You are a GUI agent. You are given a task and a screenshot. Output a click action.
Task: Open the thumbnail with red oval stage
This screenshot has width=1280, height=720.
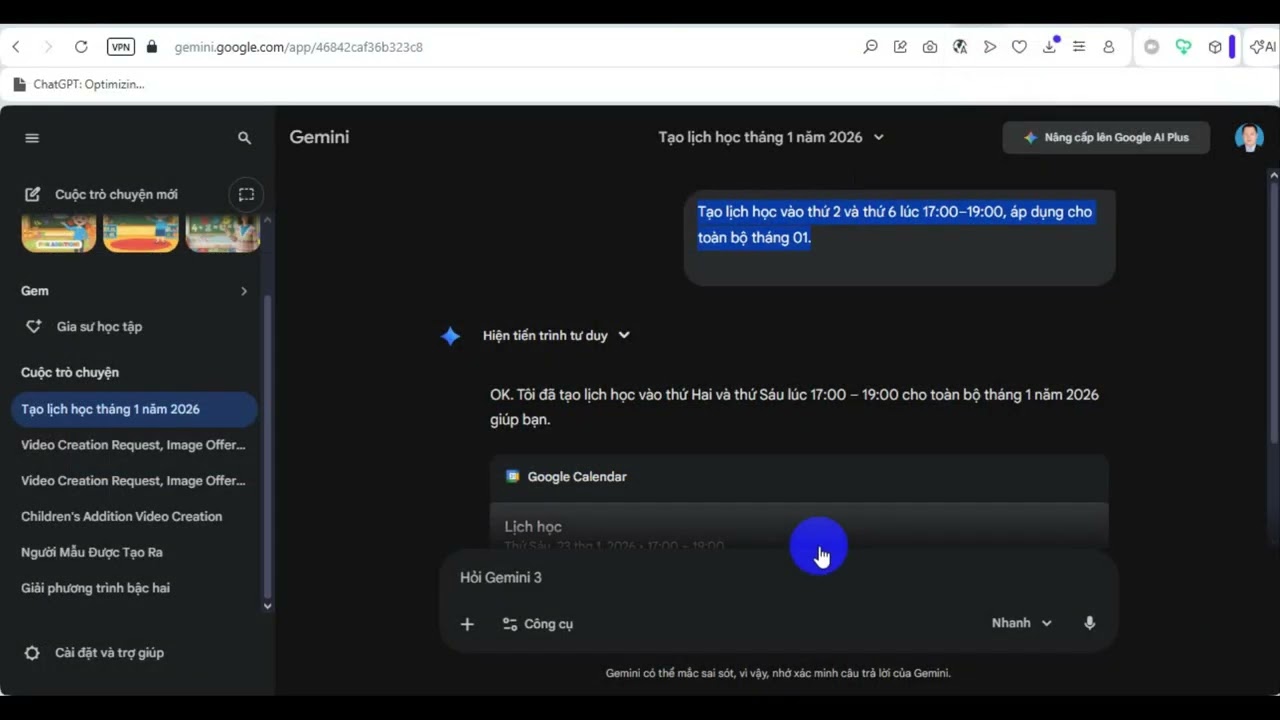point(141,232)
